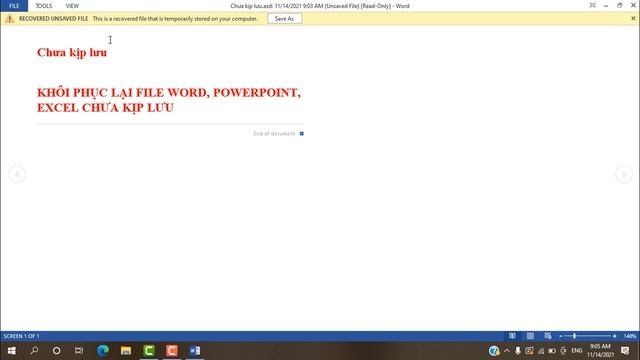Open Windows taskbar search
This screenshot has height=360, width=640.
(x=34, y=351)
